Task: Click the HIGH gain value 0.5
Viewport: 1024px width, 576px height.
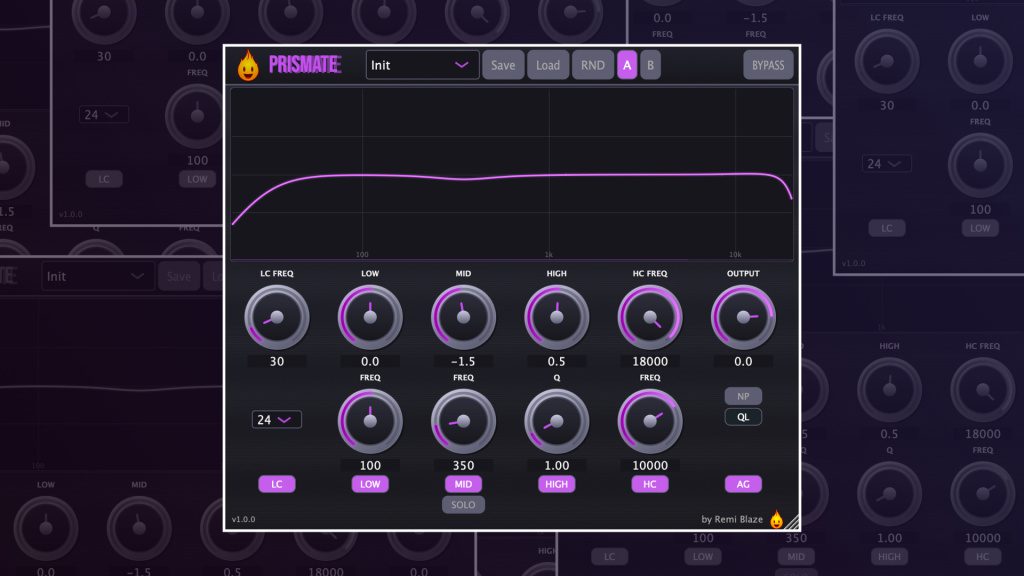Action: coord(556,361)
